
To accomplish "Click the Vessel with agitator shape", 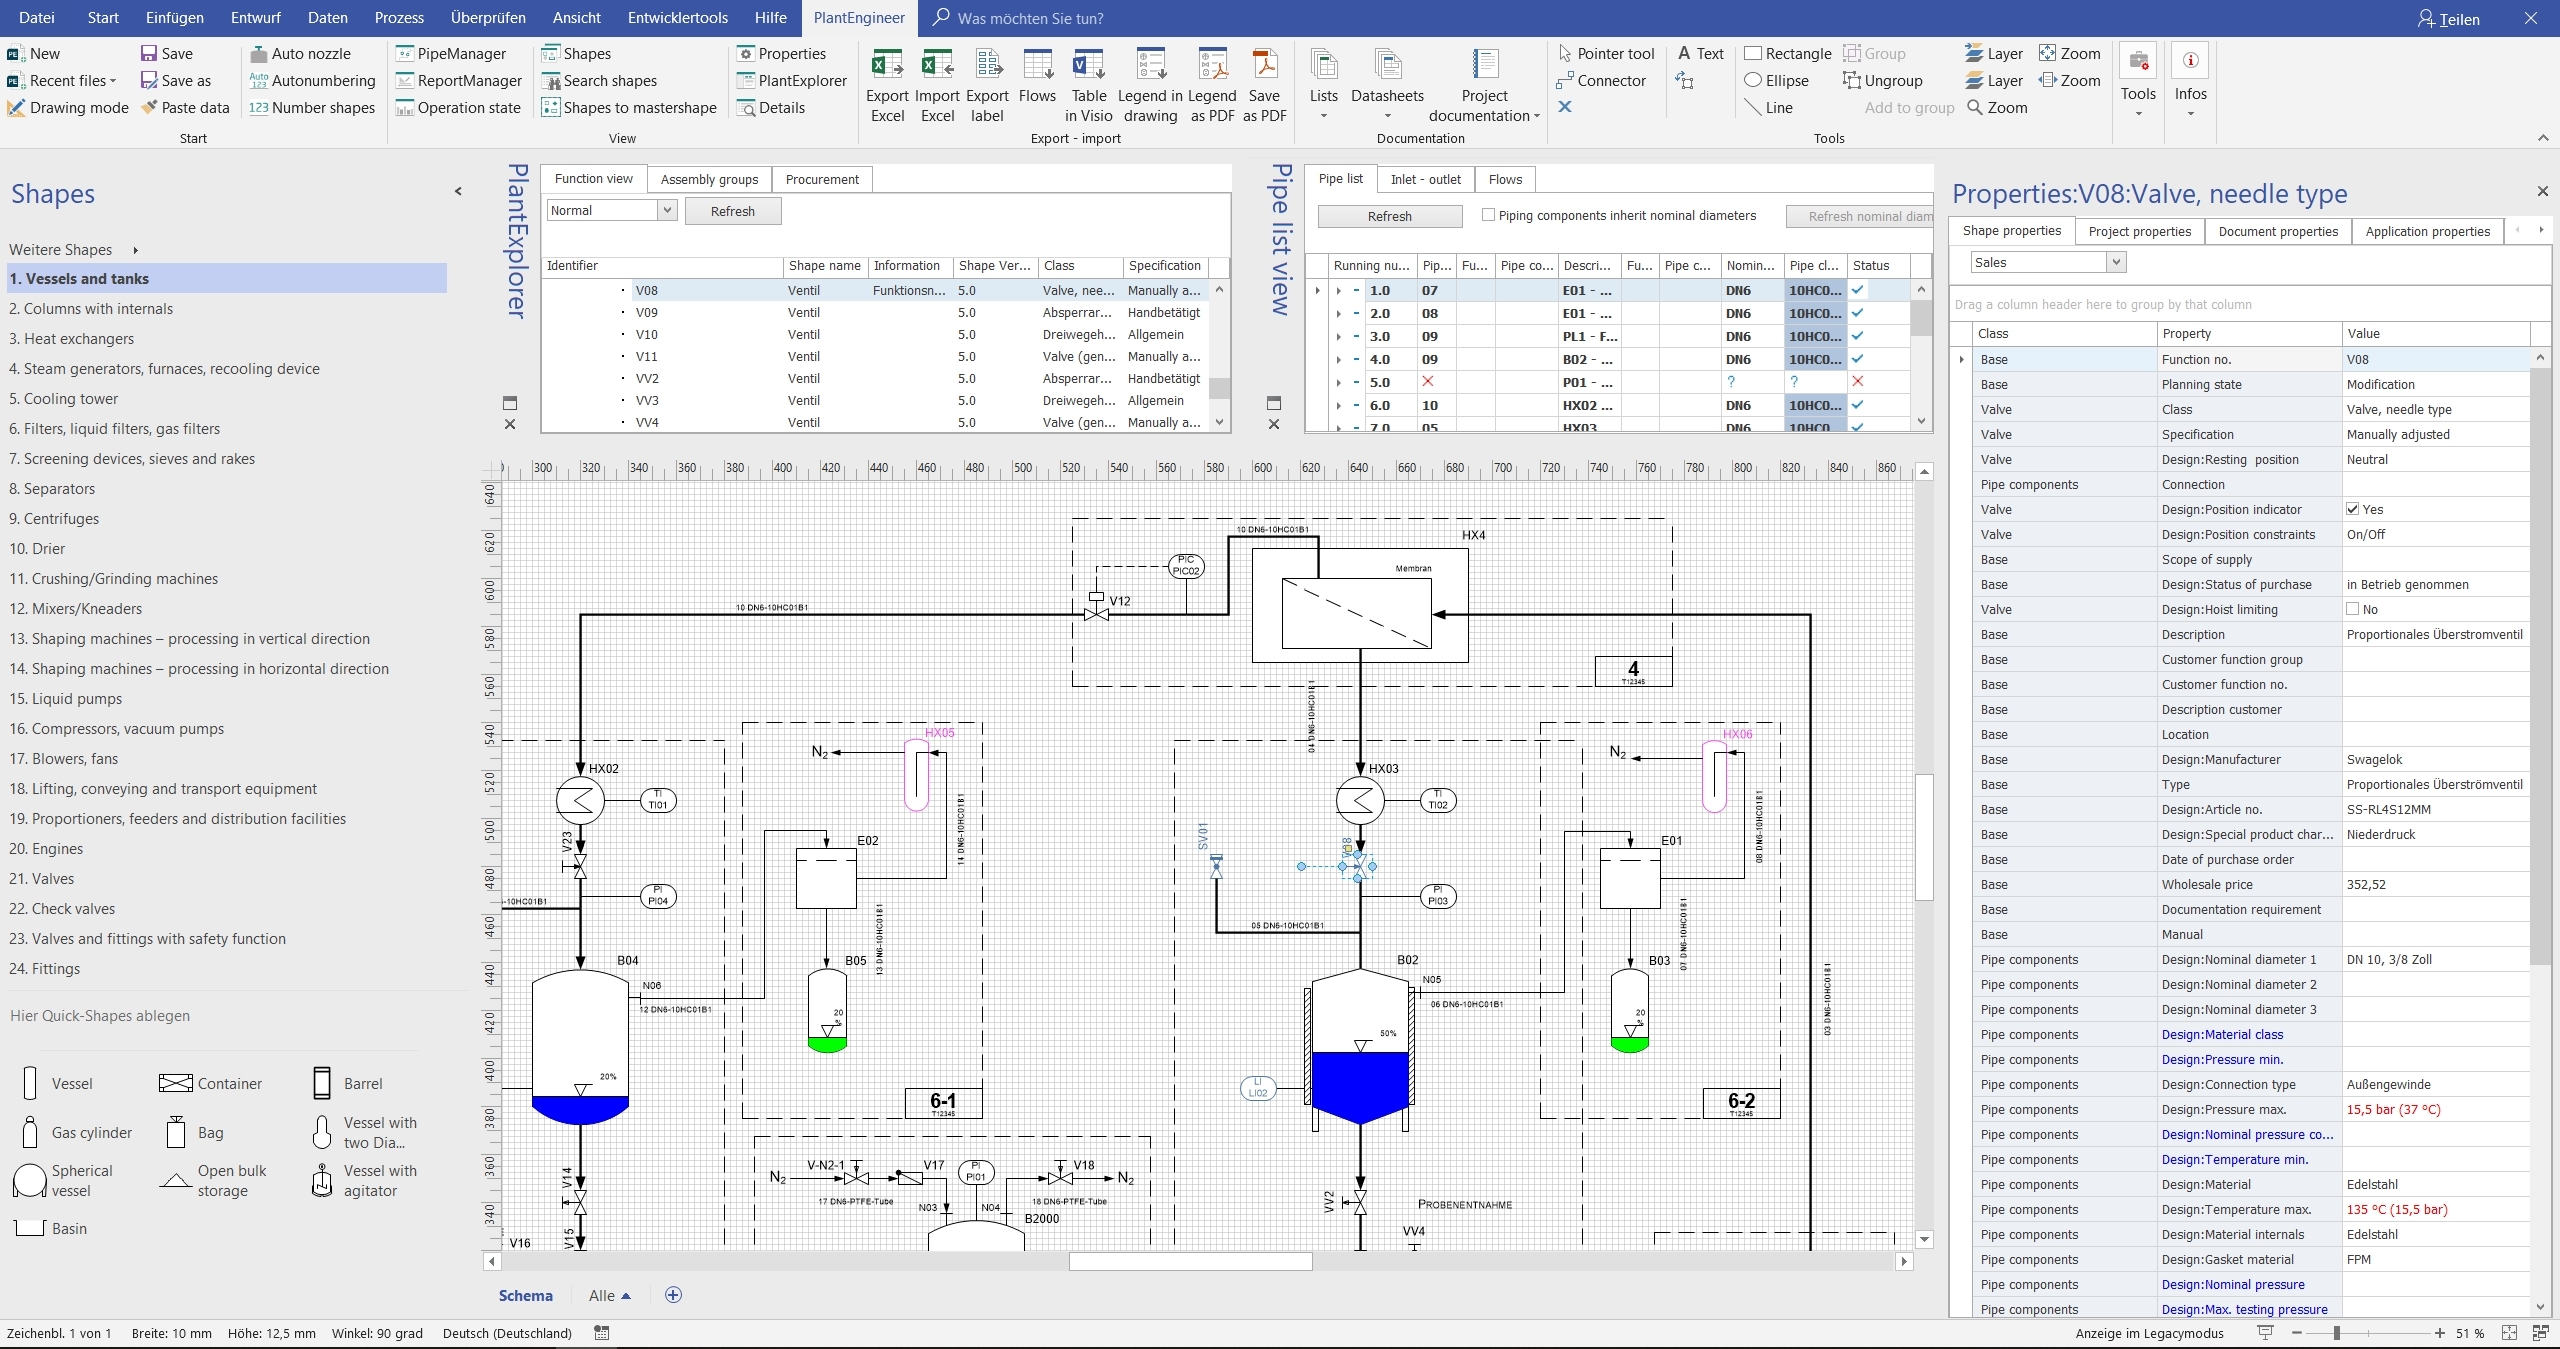I will [x=322, y=1181].
